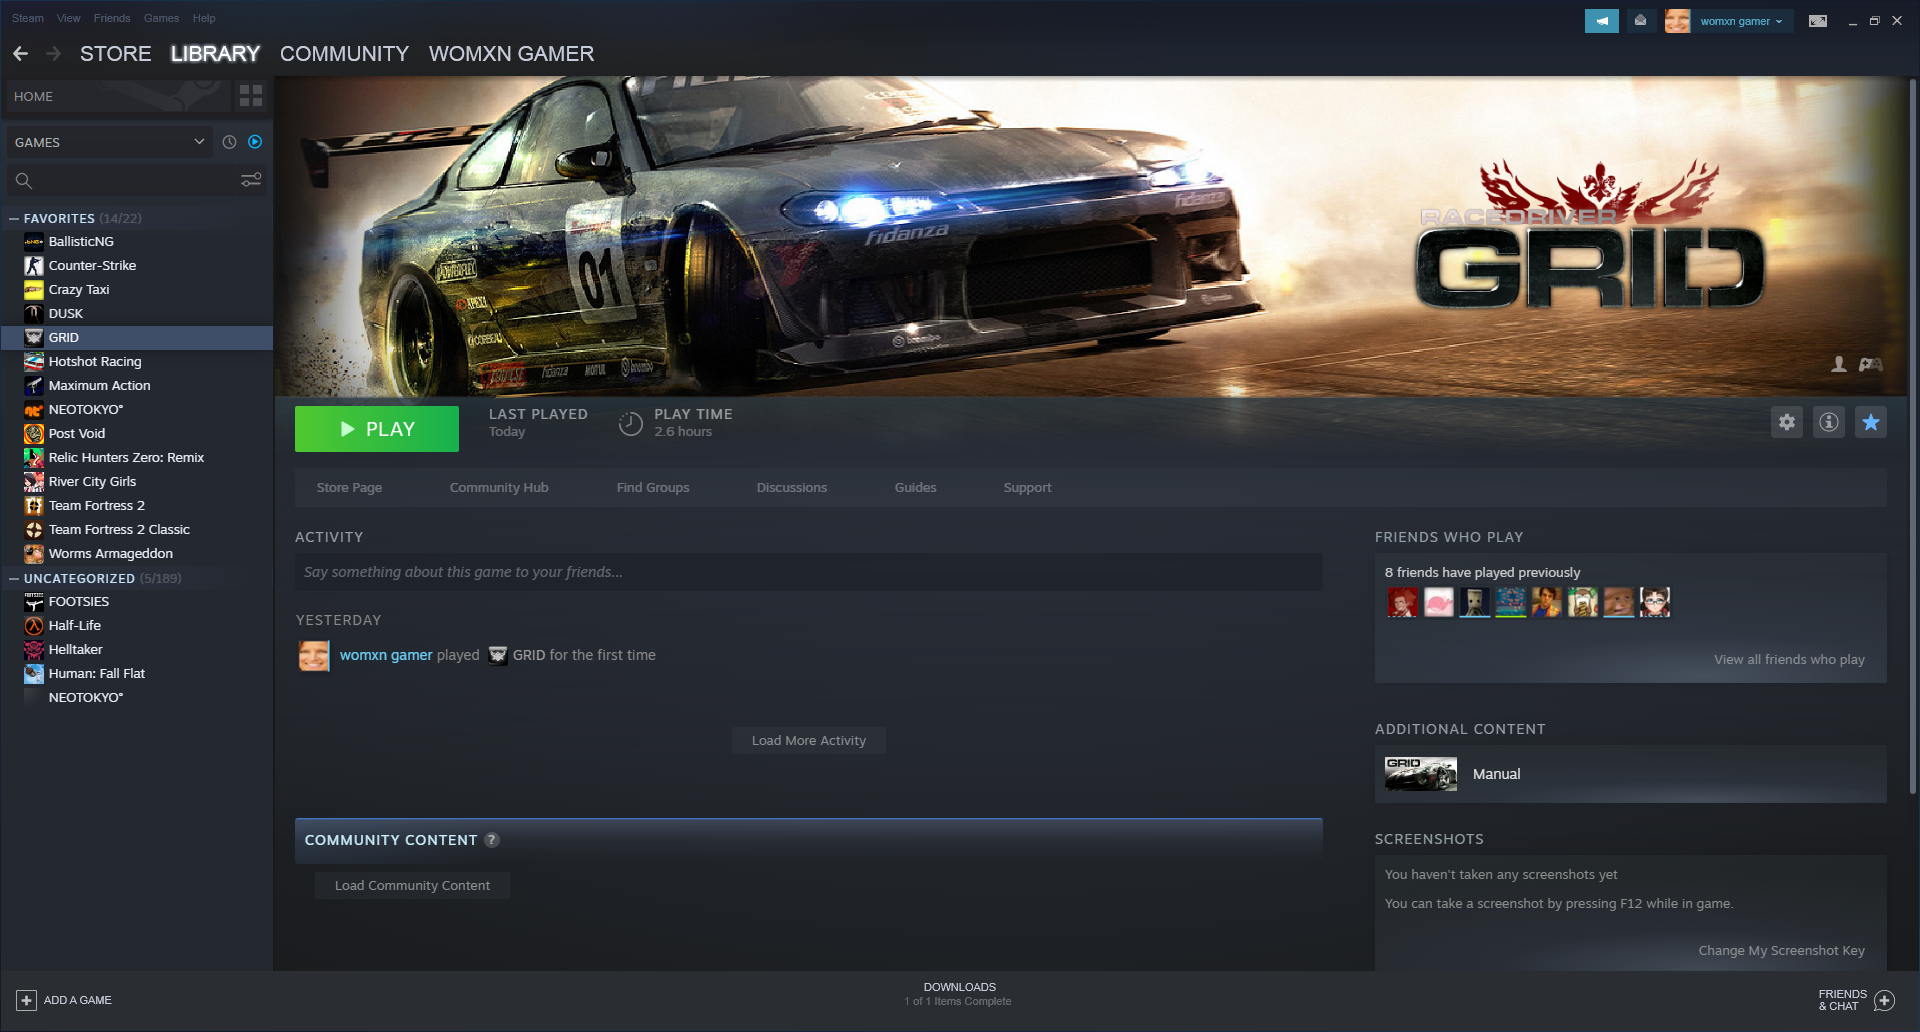
Task: Open Friends & Chat in the bottom corner
Action: 1855,999
